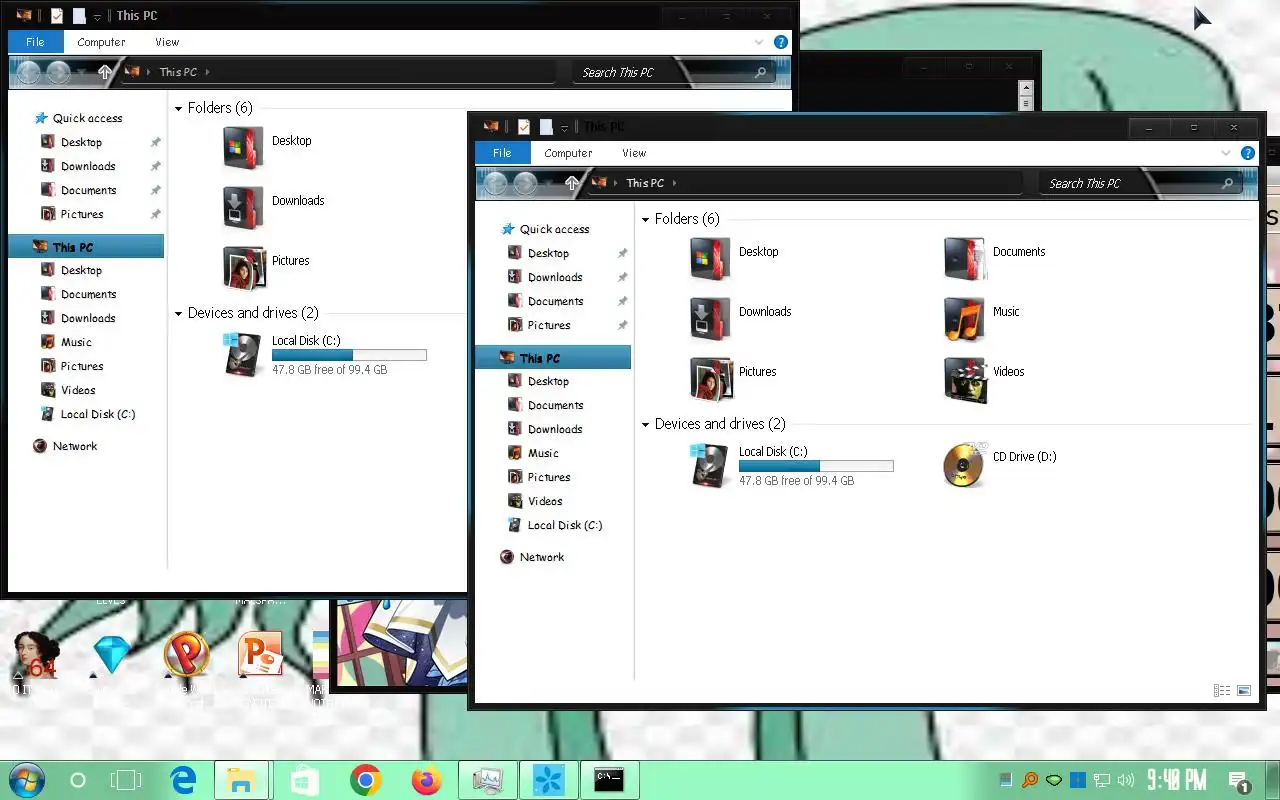Click New folder quick access icon in front window title bar
Screen dimensions: 1280x800
546,127
